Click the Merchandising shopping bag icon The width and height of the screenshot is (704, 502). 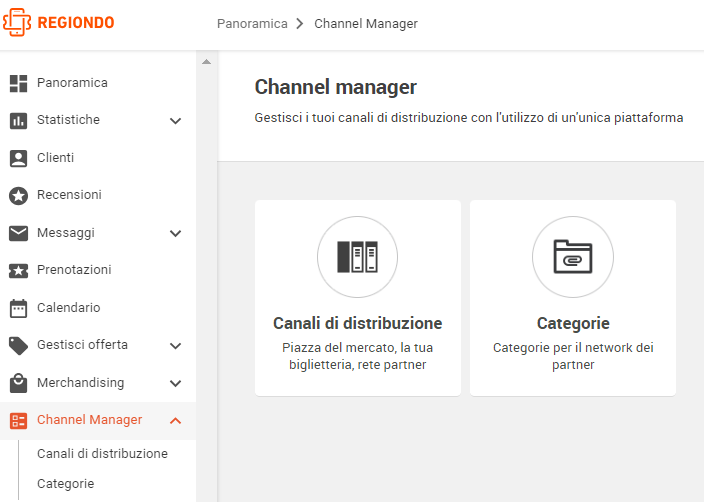click(18, 383)
